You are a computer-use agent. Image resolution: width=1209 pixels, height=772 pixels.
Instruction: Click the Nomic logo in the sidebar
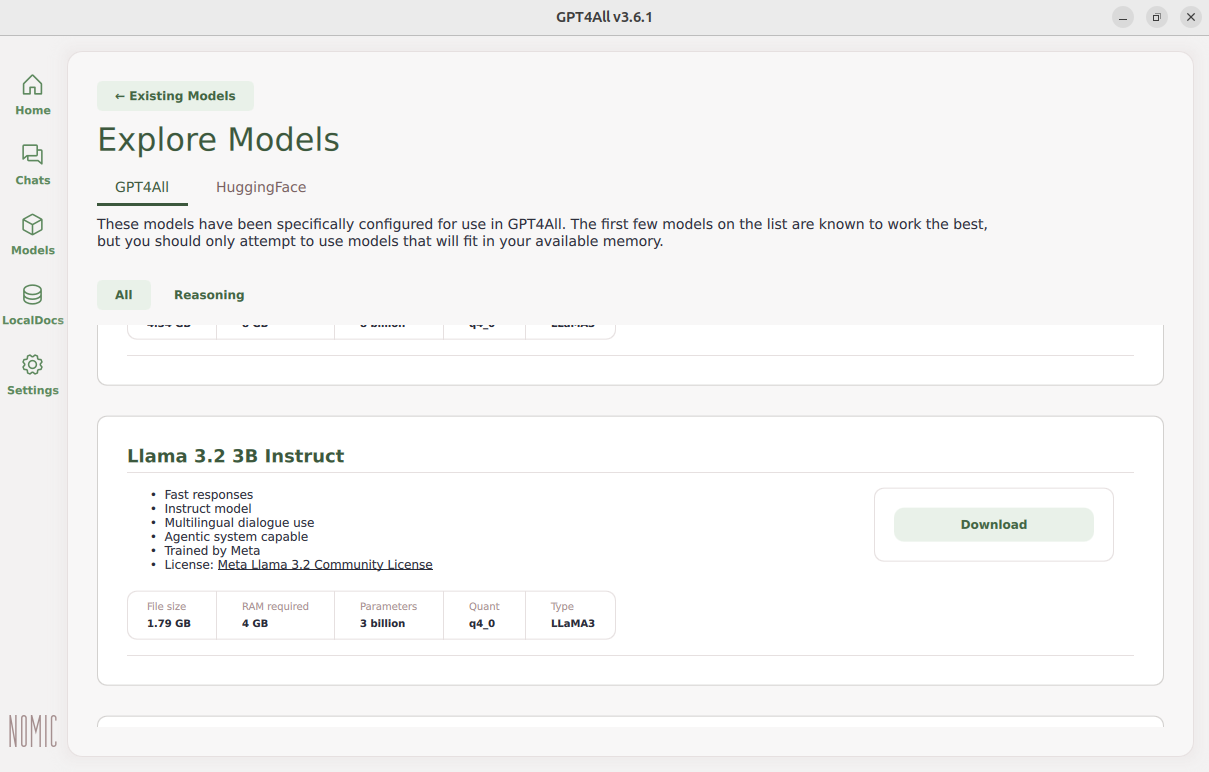point(32,731)
